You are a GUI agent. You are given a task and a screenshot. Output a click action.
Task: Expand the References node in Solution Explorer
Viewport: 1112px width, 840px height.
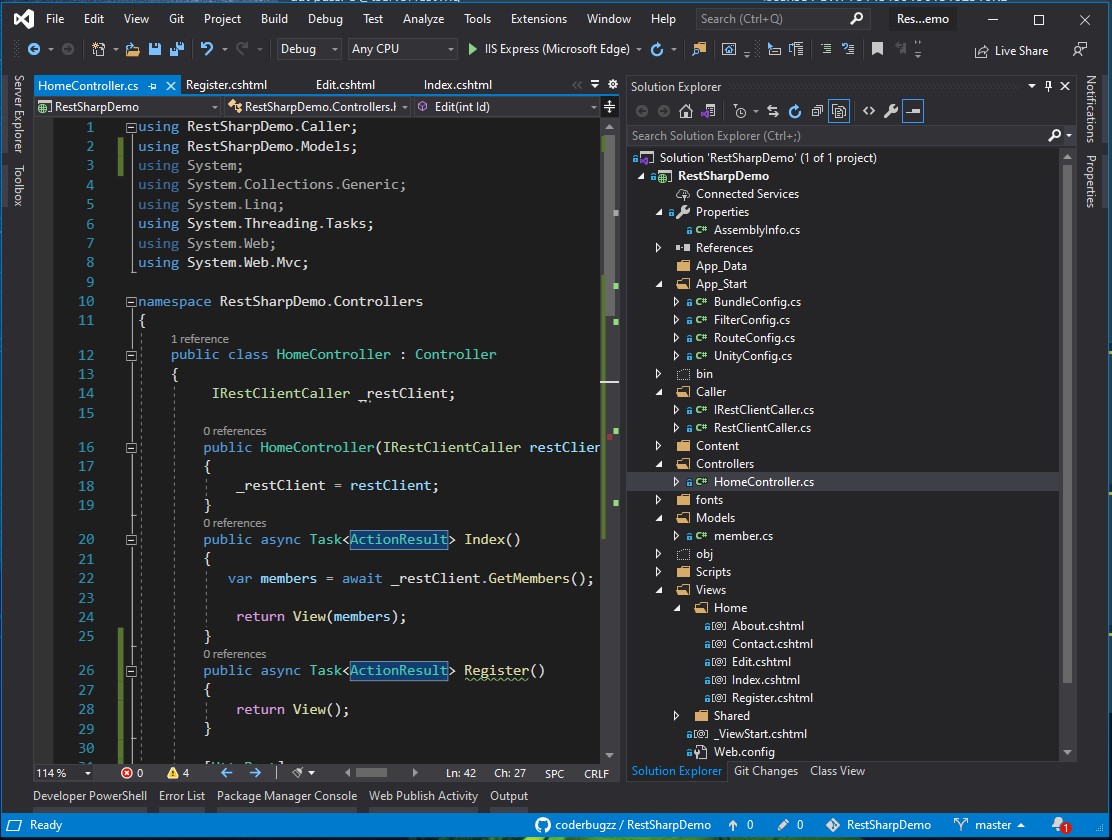click(658, 248)
